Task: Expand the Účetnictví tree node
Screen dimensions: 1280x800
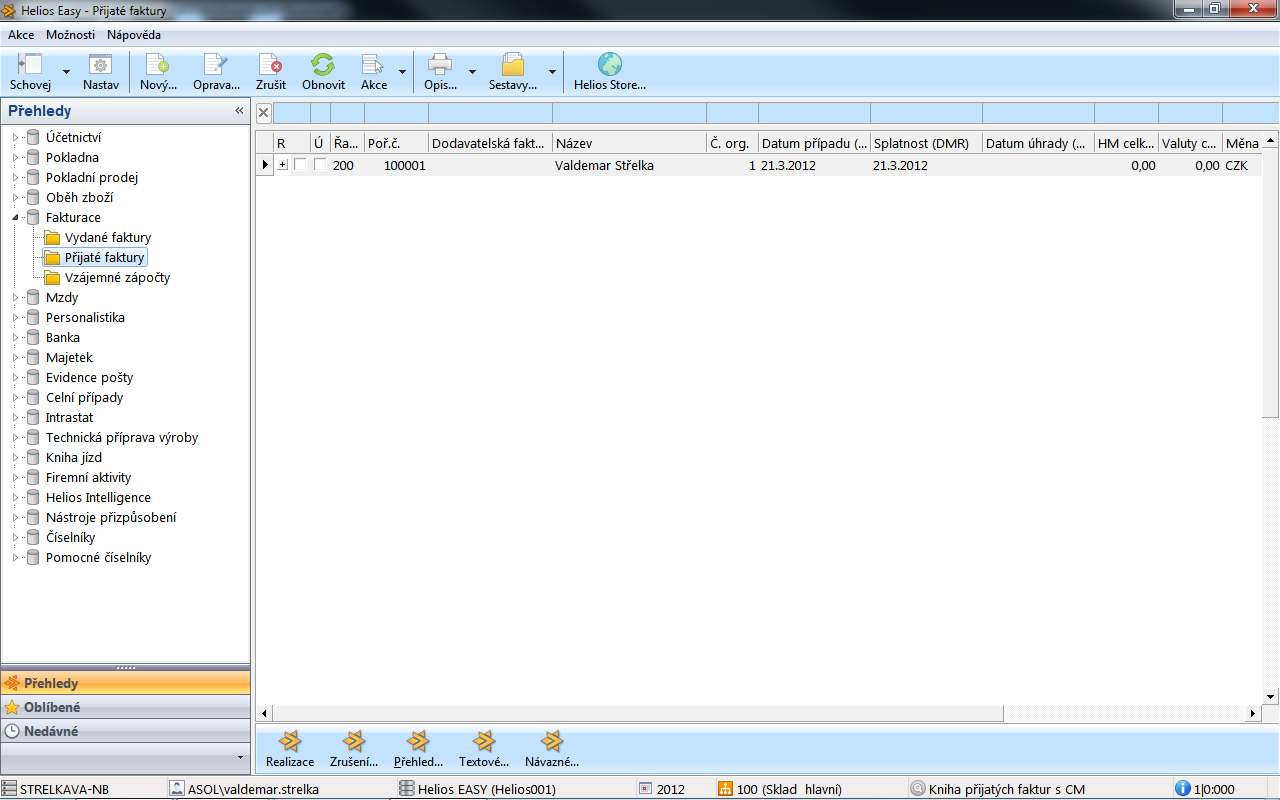Action: (x=15, y=137)
